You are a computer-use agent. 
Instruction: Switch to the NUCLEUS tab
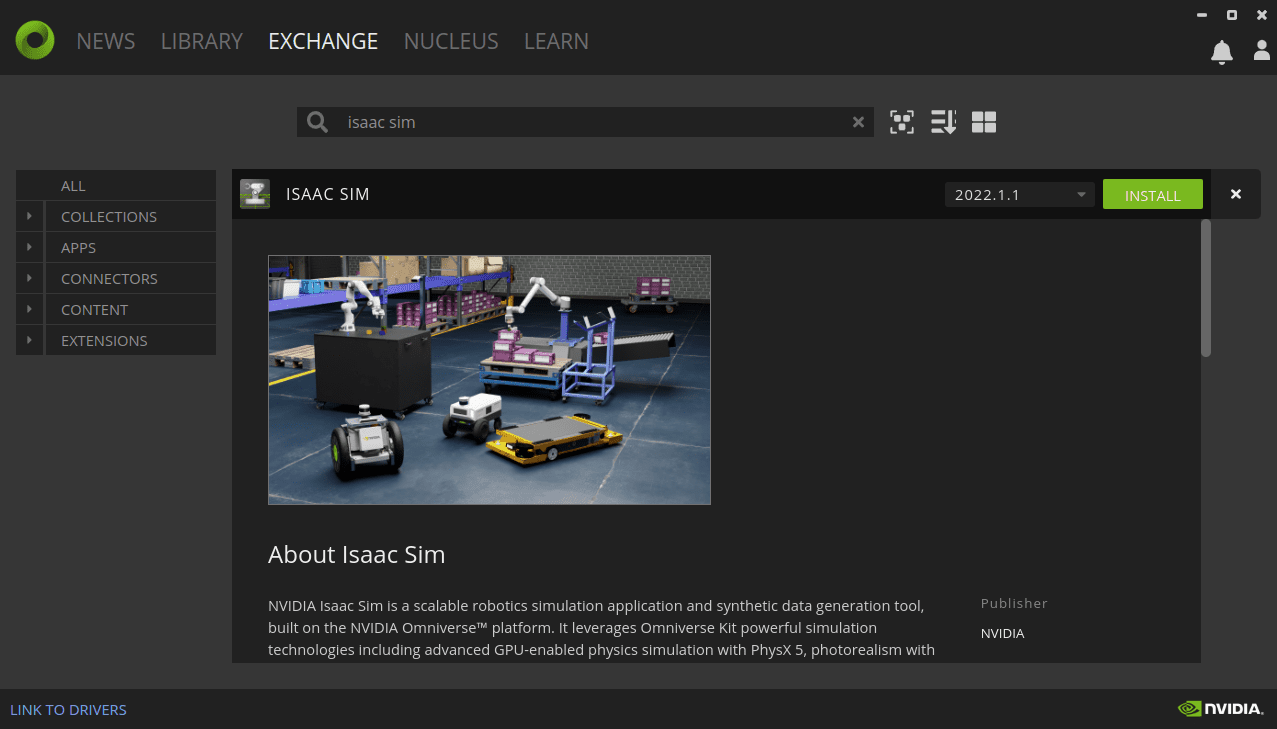tap(451, 41)
